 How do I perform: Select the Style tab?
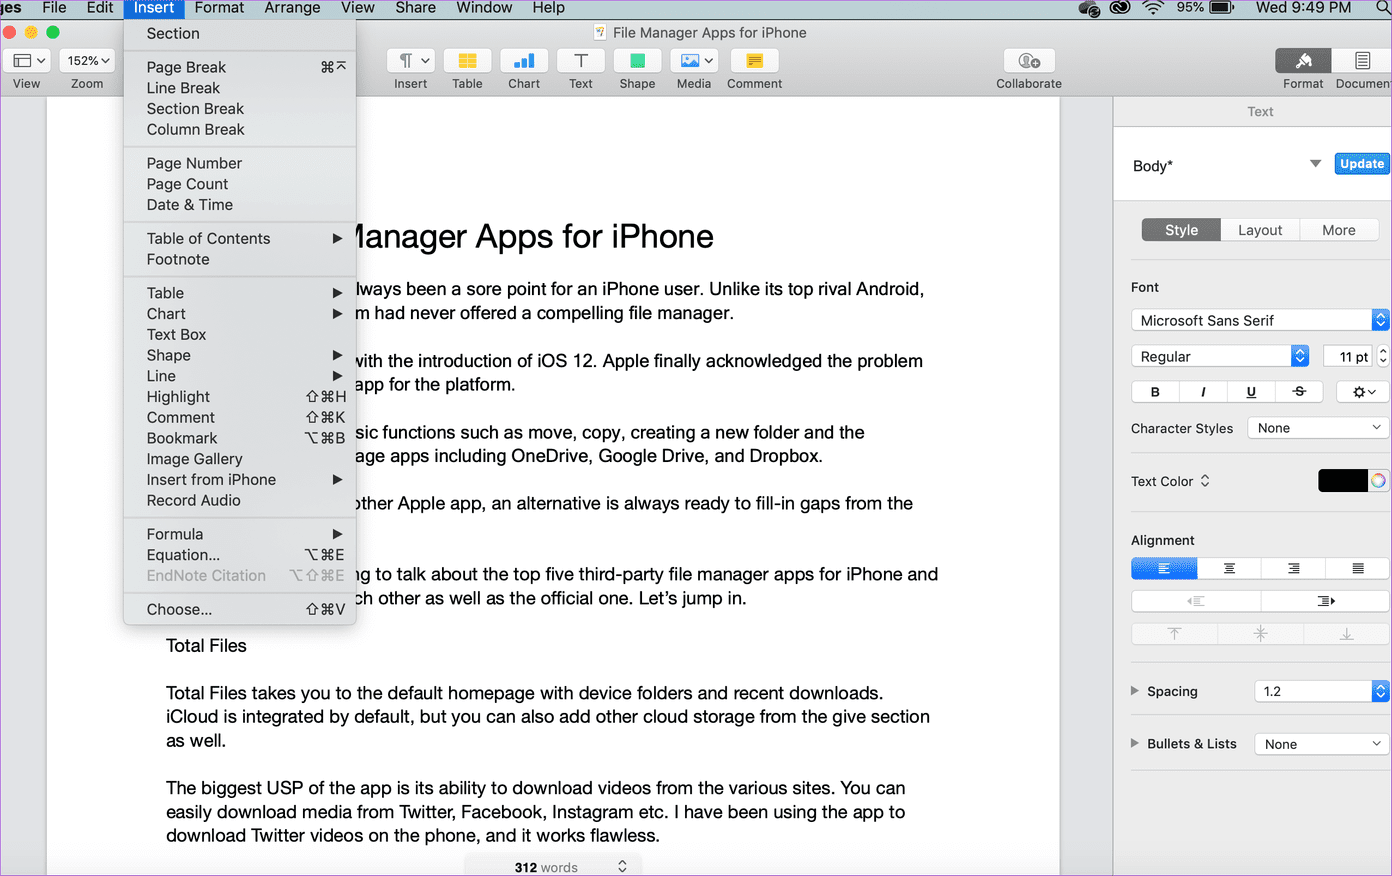click(1181, 230)
